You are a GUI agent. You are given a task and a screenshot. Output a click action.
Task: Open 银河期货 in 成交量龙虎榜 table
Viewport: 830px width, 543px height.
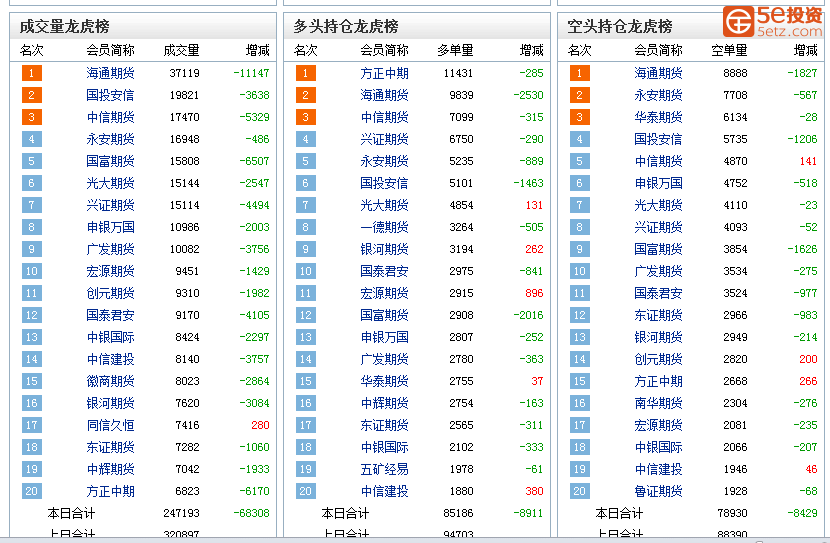pyautogui.click(x=110, y=403)
